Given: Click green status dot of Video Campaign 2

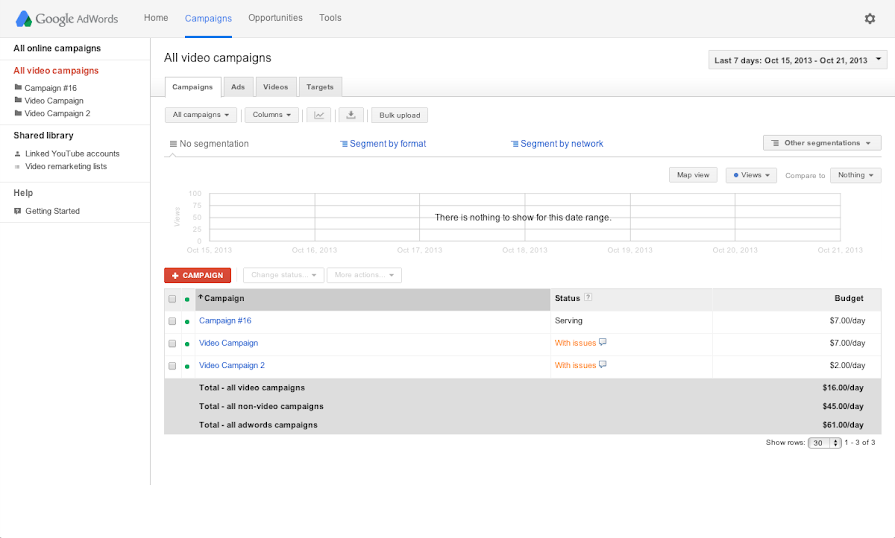Looking at the screenshot, I should (x=187, y=366).
